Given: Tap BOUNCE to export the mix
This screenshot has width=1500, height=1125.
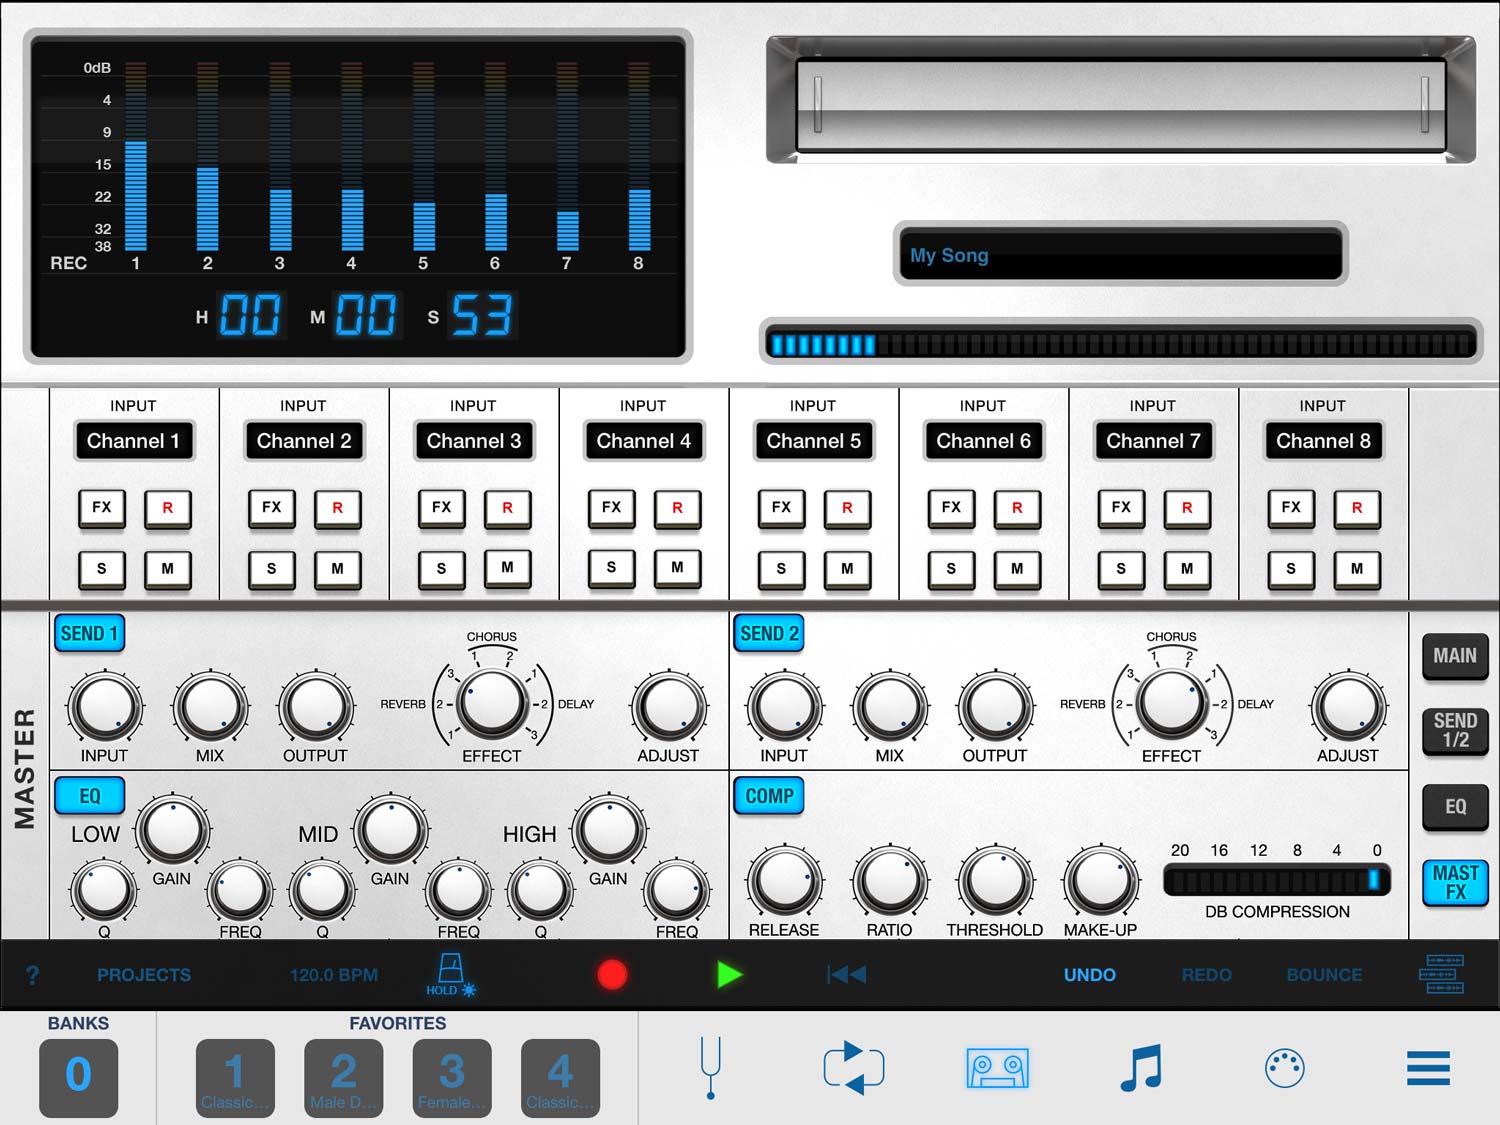Looking at the screenshot, I should tap(1323, 975).
